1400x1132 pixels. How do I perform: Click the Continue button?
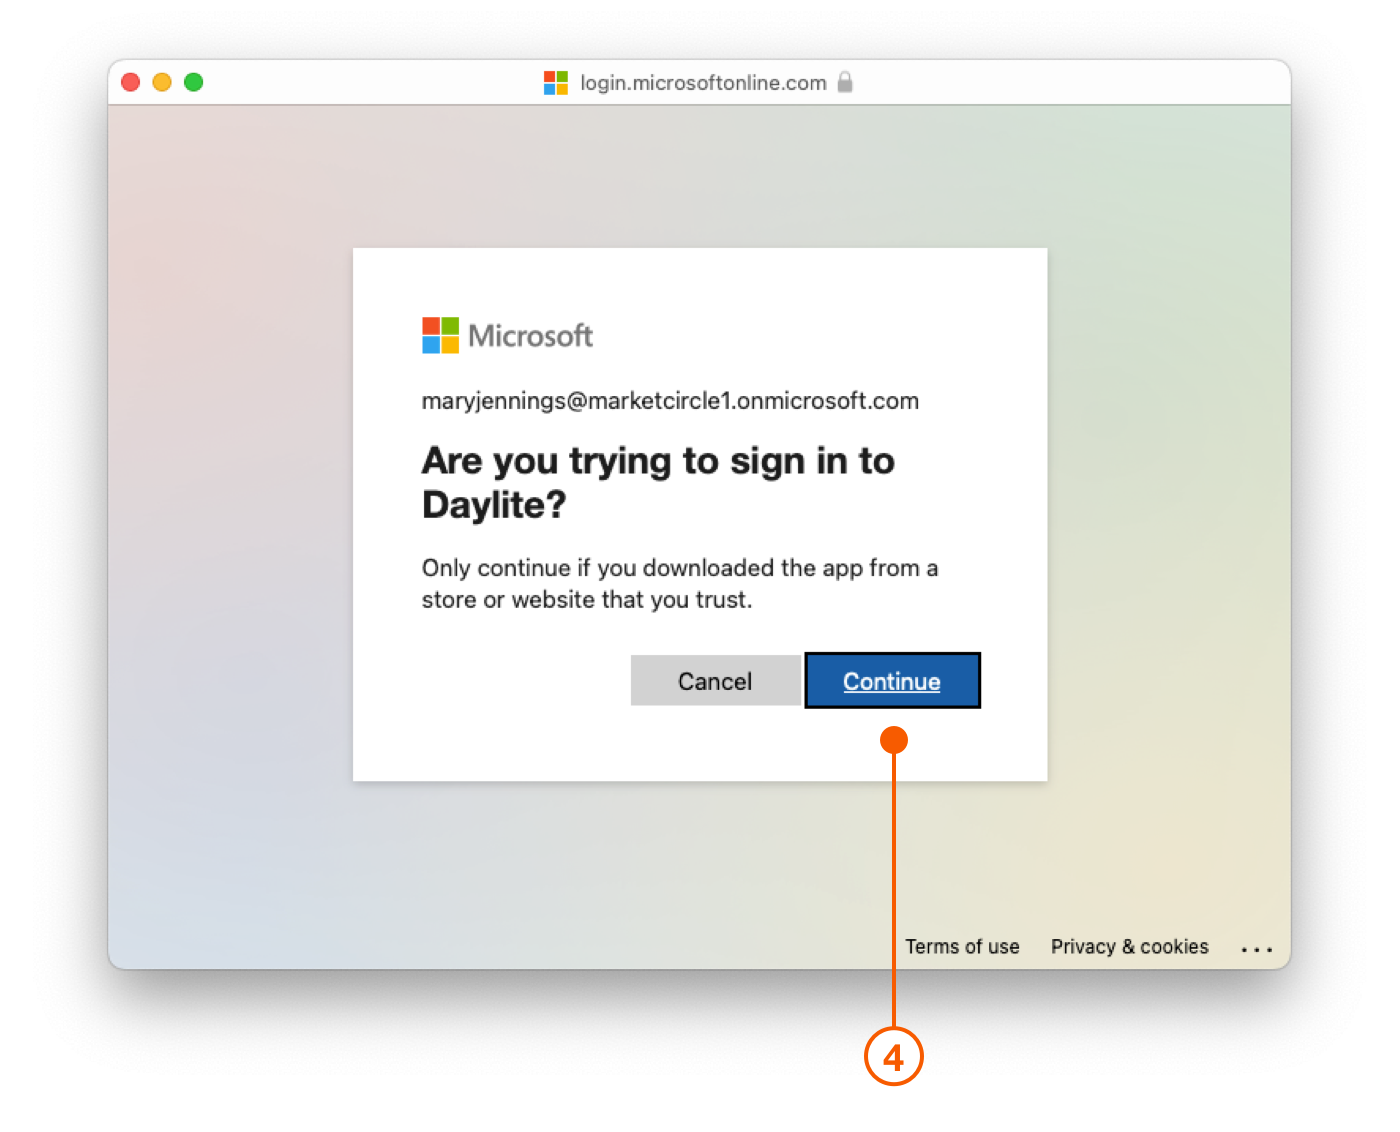892,681
